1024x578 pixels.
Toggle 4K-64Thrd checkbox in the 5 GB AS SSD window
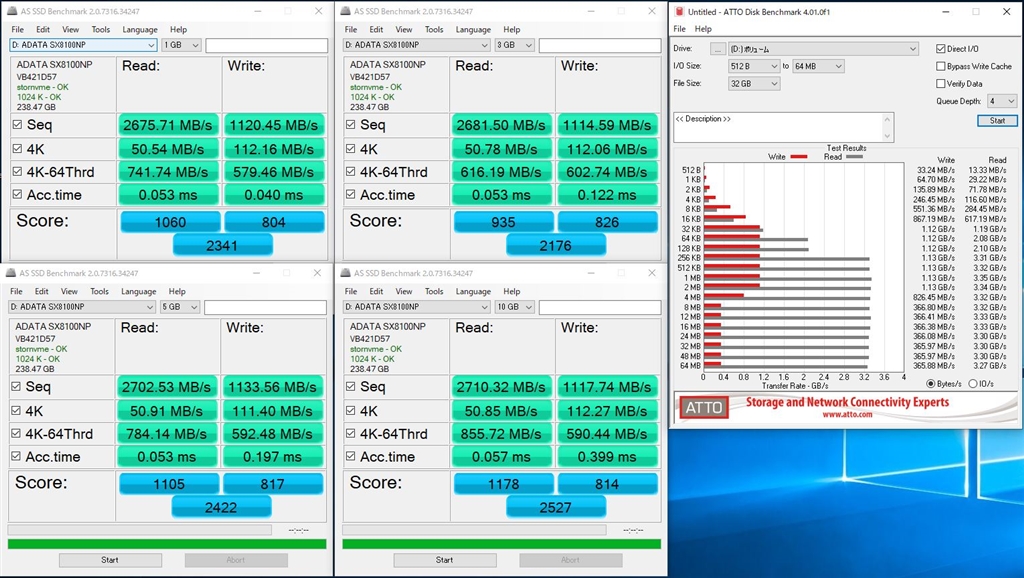click(16, 433)
